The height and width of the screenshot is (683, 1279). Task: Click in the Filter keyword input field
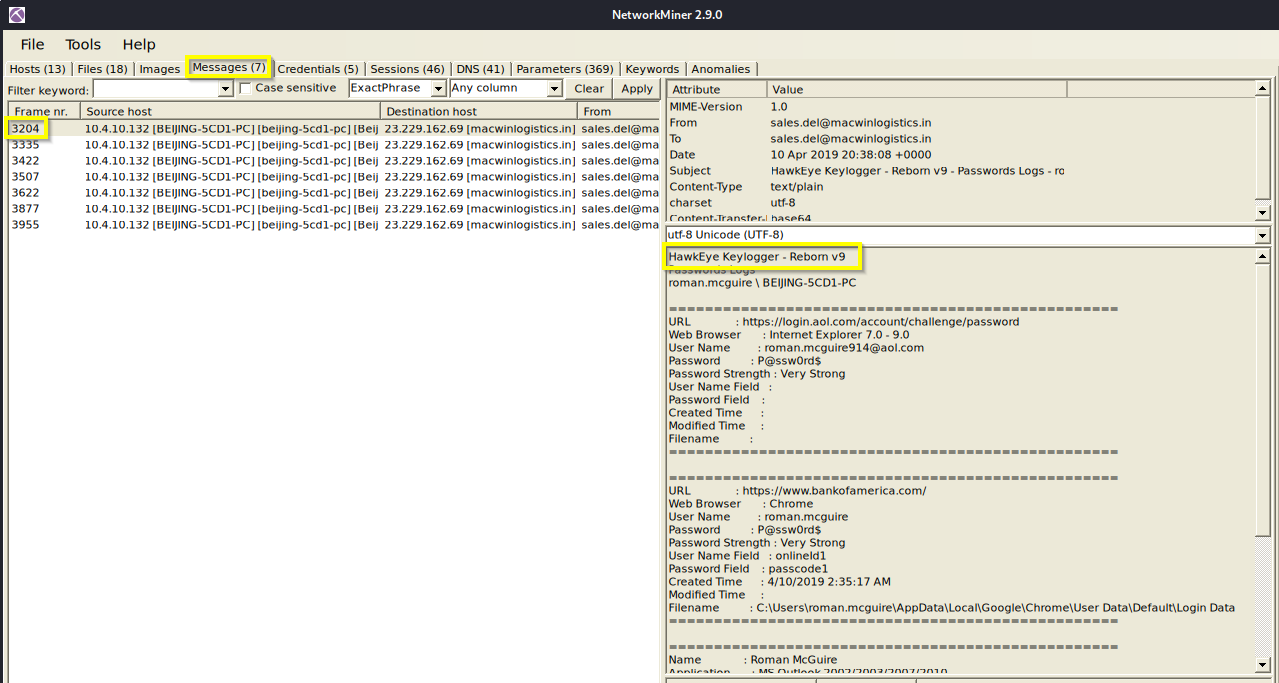155,89
